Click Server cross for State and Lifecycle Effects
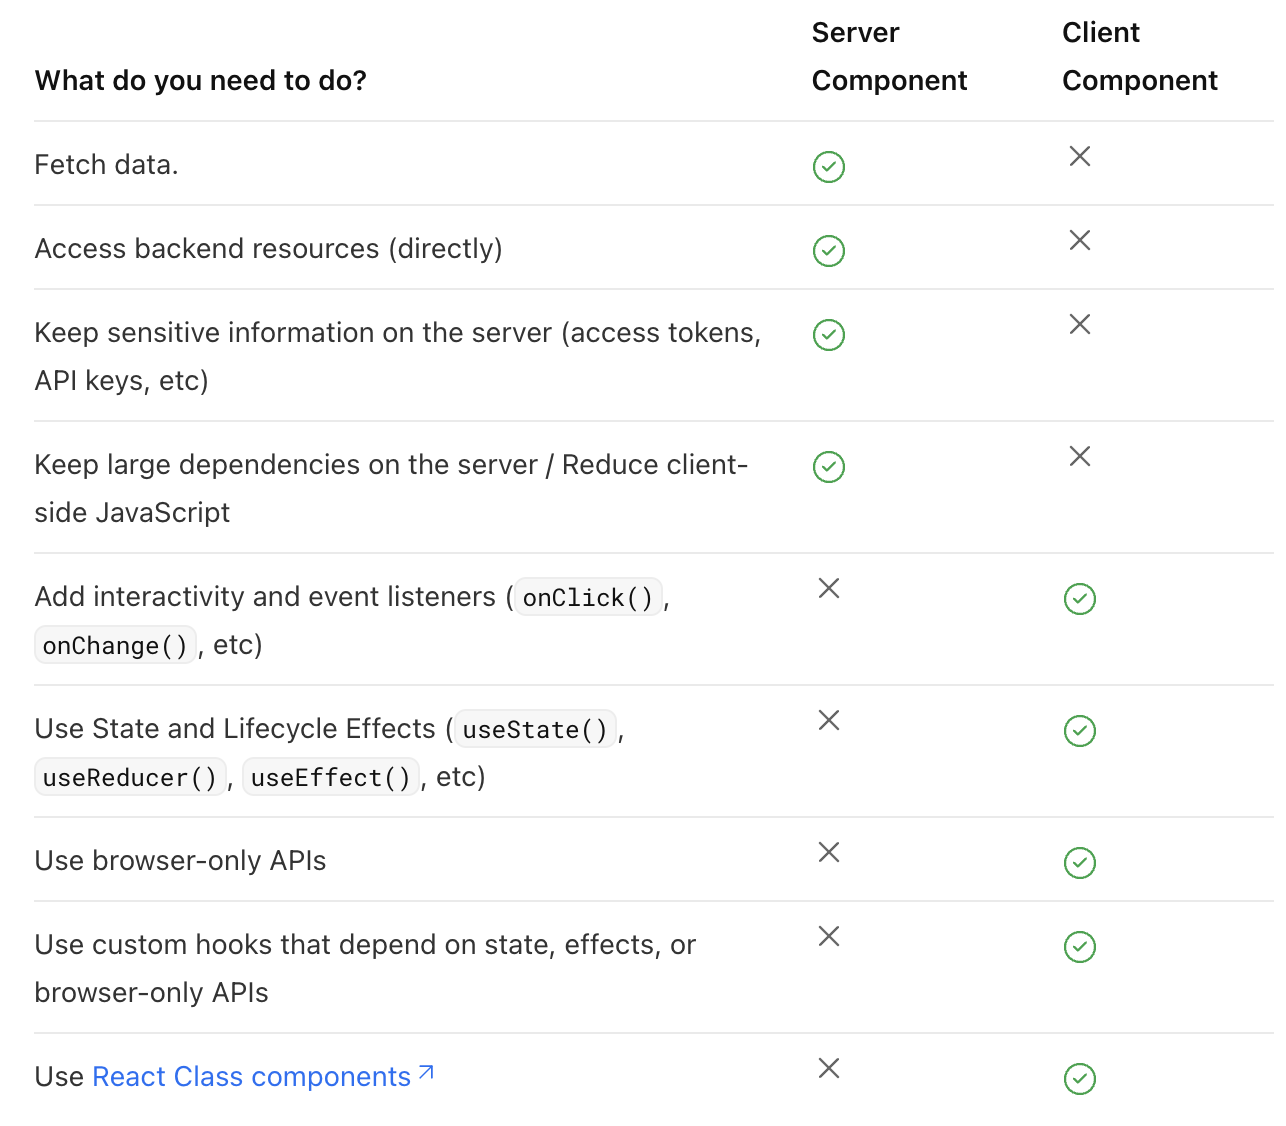 click(x=829, y=720)
